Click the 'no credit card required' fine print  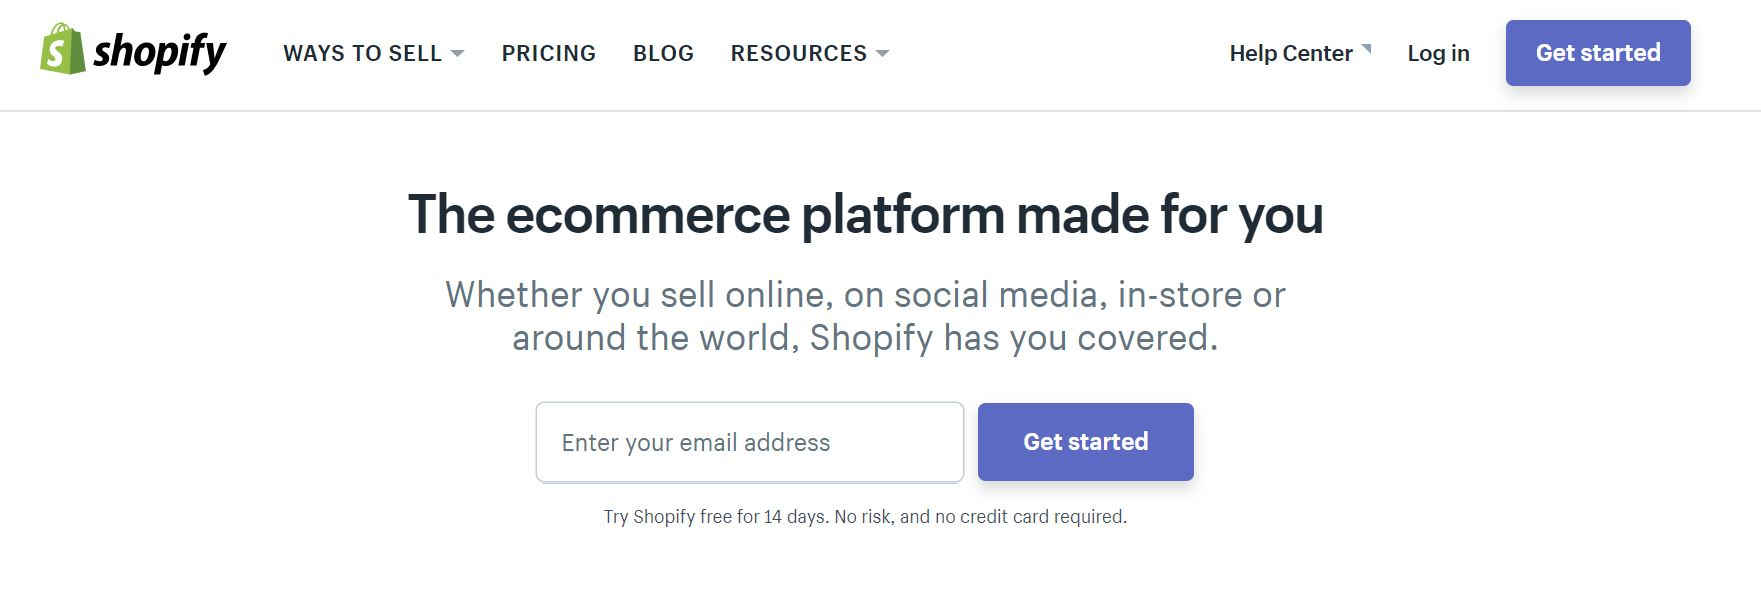tap(1030, 517)
